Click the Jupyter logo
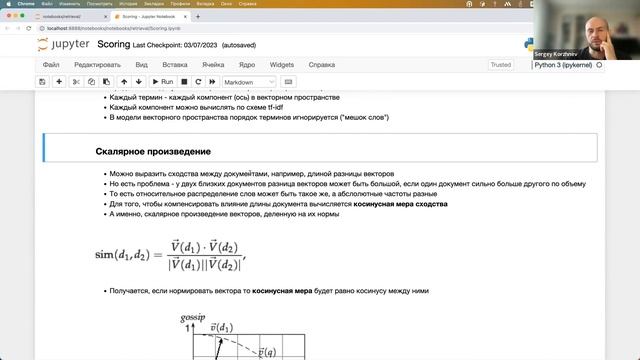Viewport: 640px width, 360px height. [x=63, y=44]
